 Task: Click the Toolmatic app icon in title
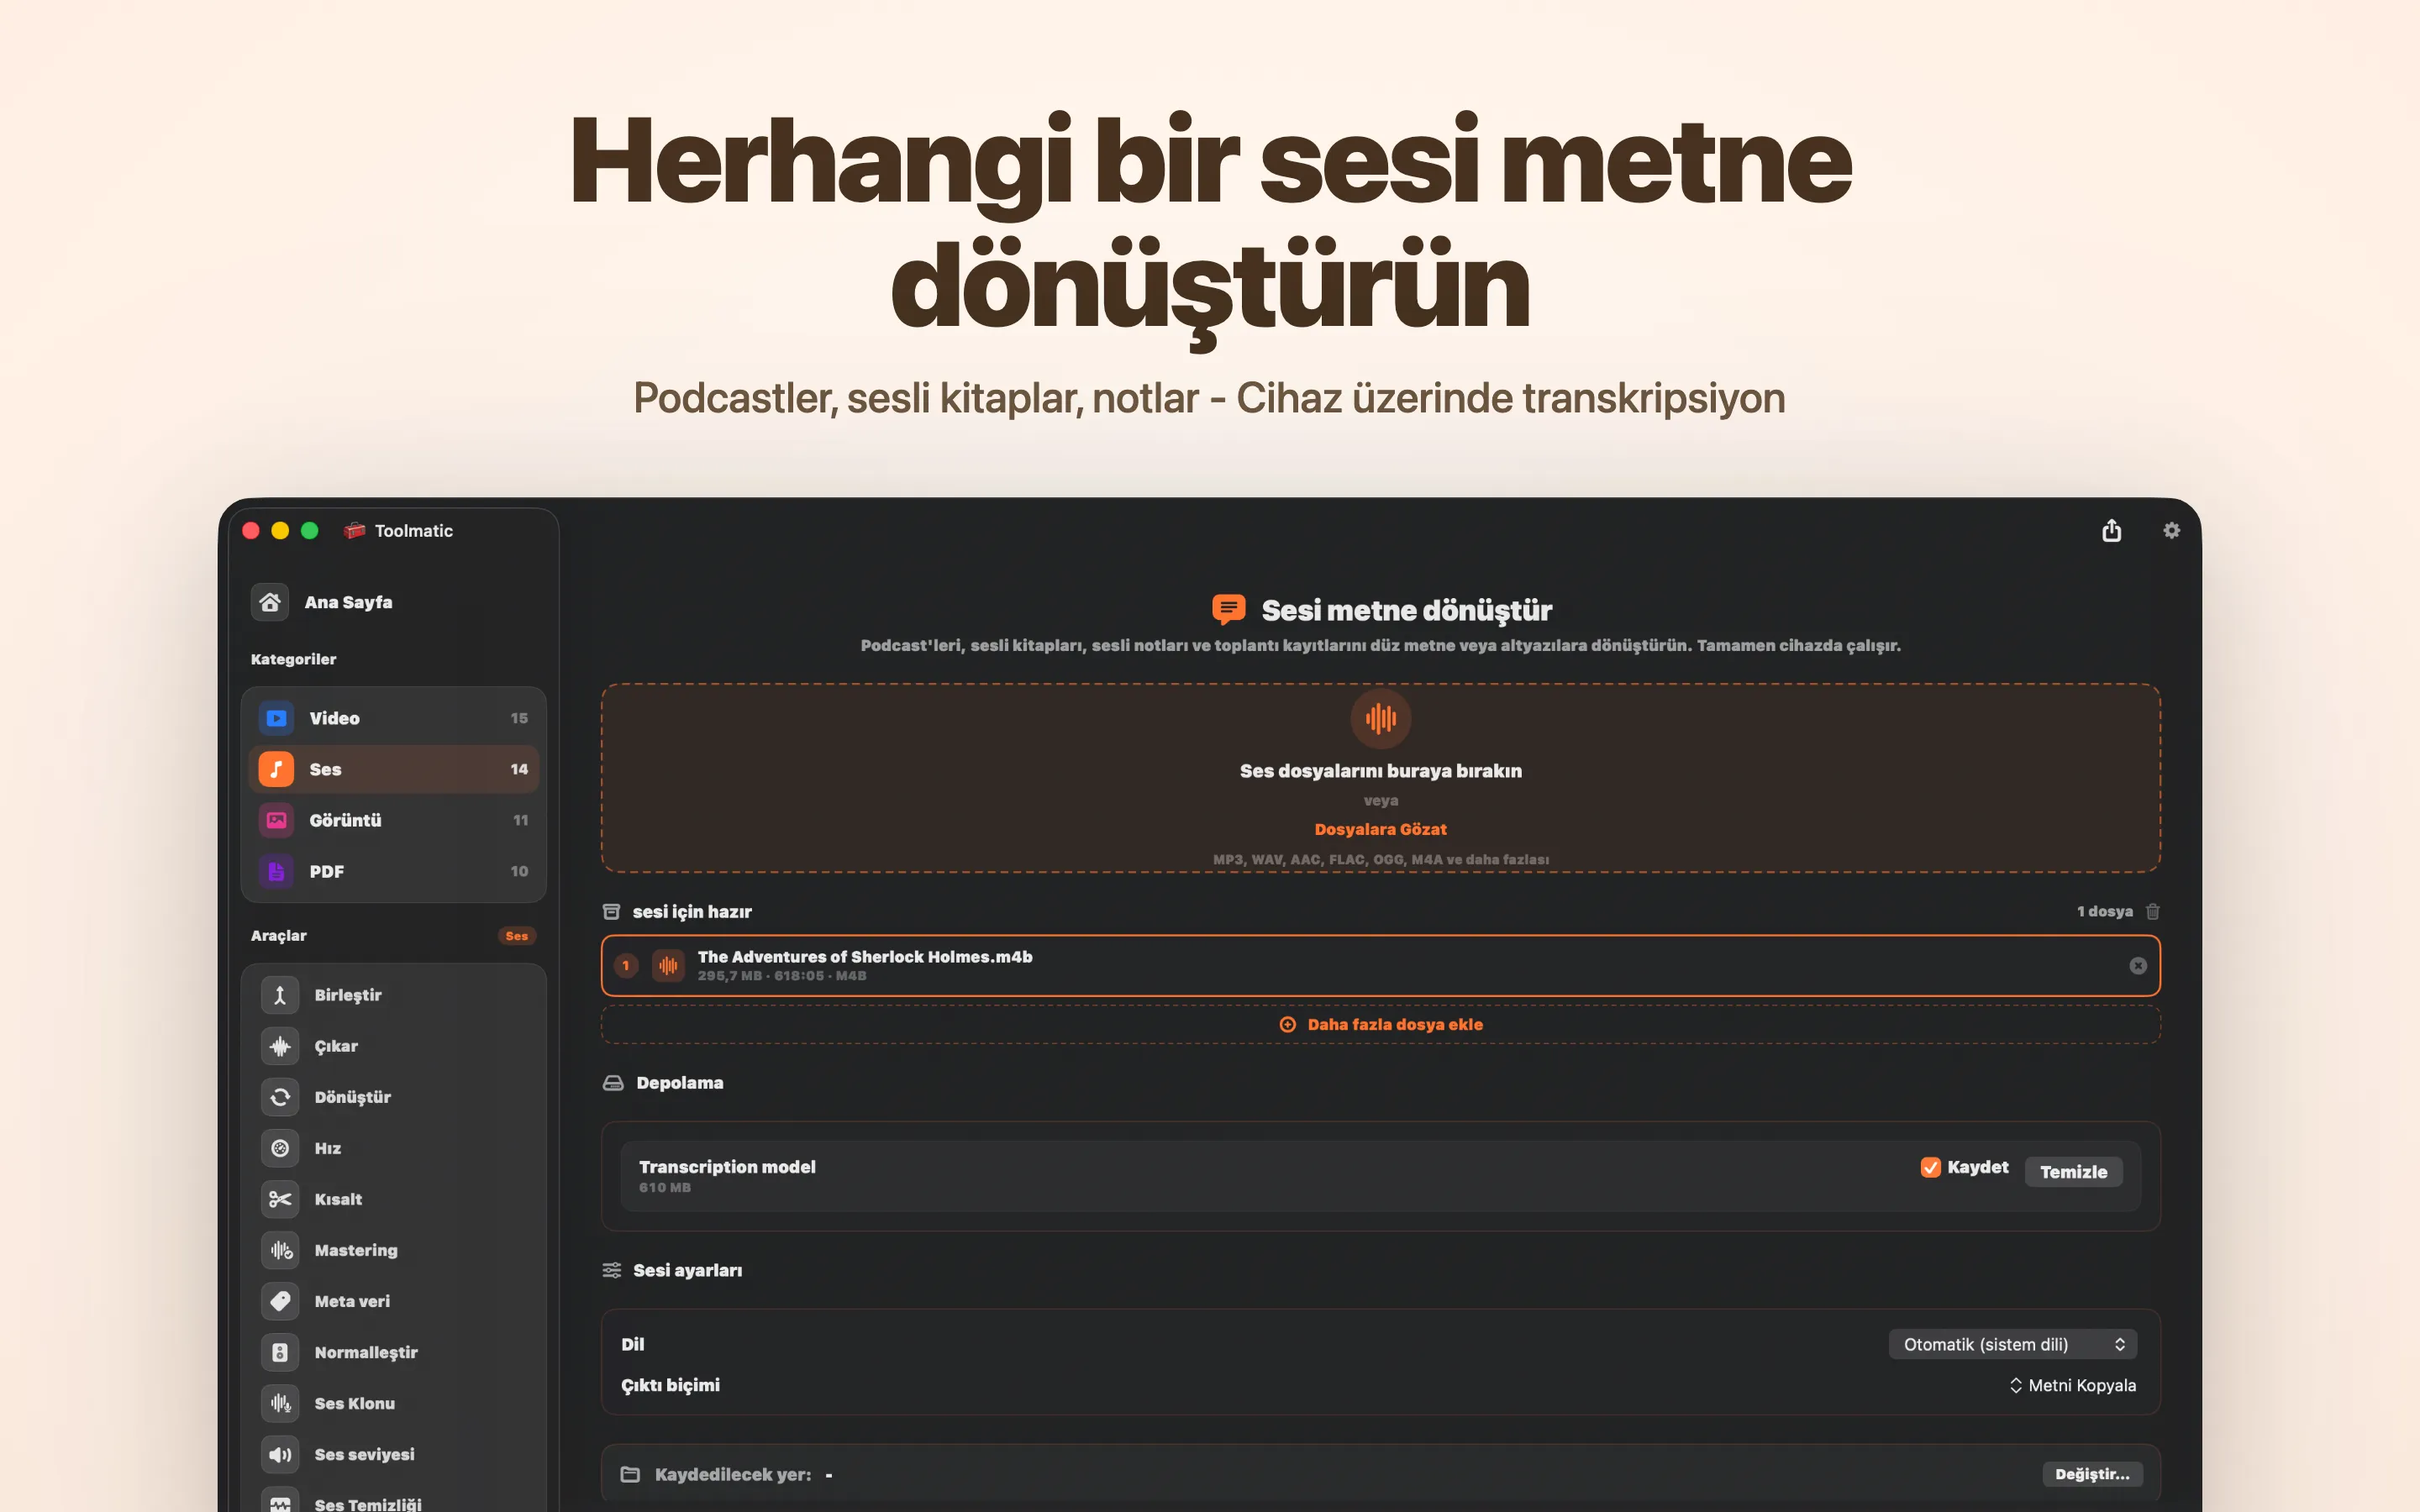[354, 530]
